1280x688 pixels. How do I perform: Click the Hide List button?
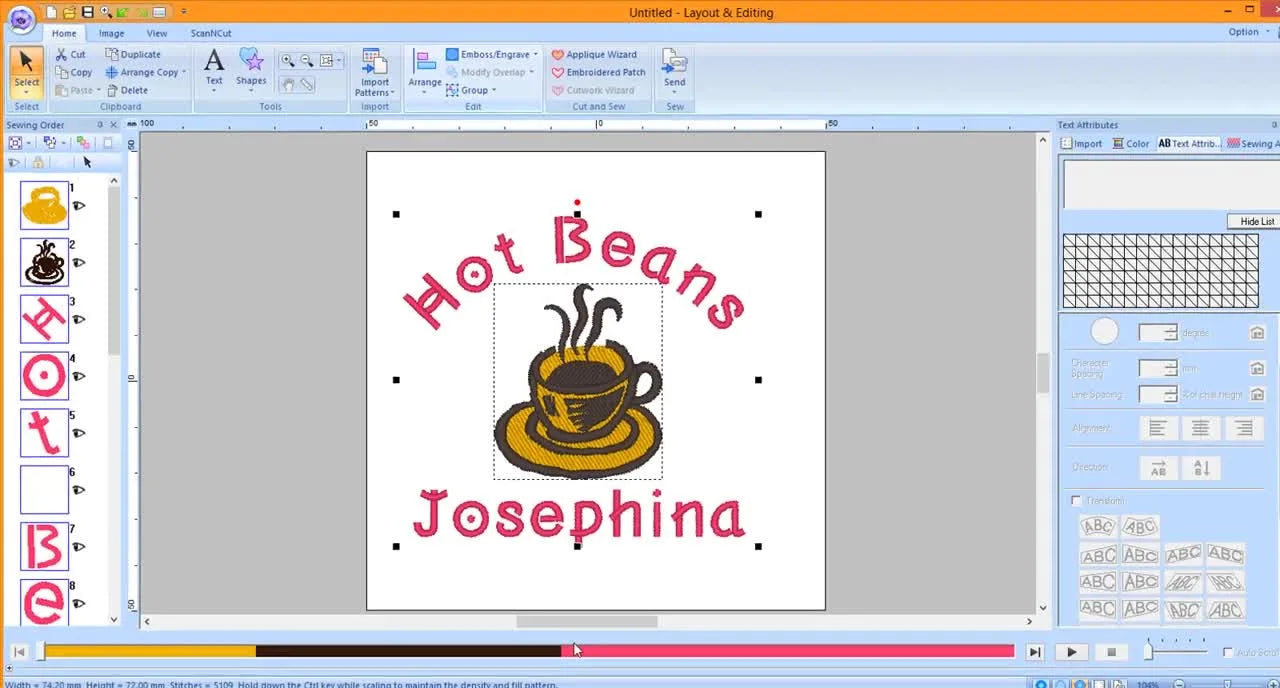(1256, 221)
